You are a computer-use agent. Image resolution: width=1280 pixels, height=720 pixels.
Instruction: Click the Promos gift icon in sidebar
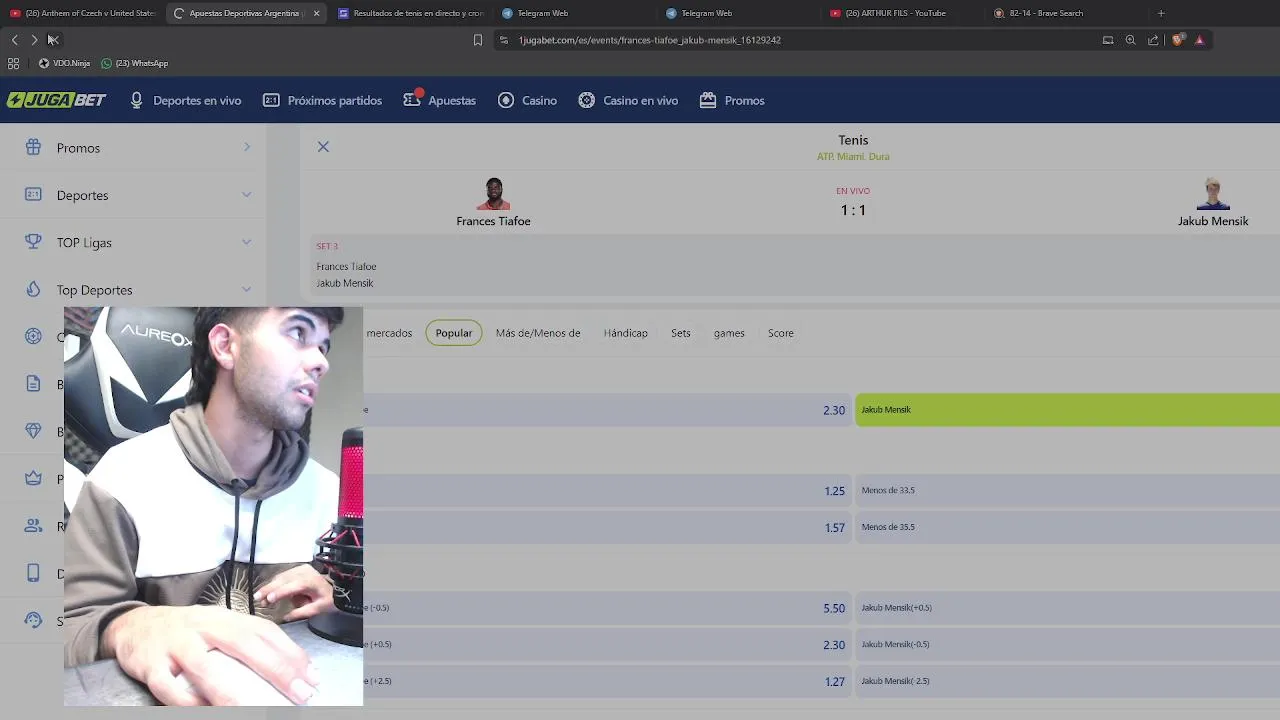tap(33, 147)
